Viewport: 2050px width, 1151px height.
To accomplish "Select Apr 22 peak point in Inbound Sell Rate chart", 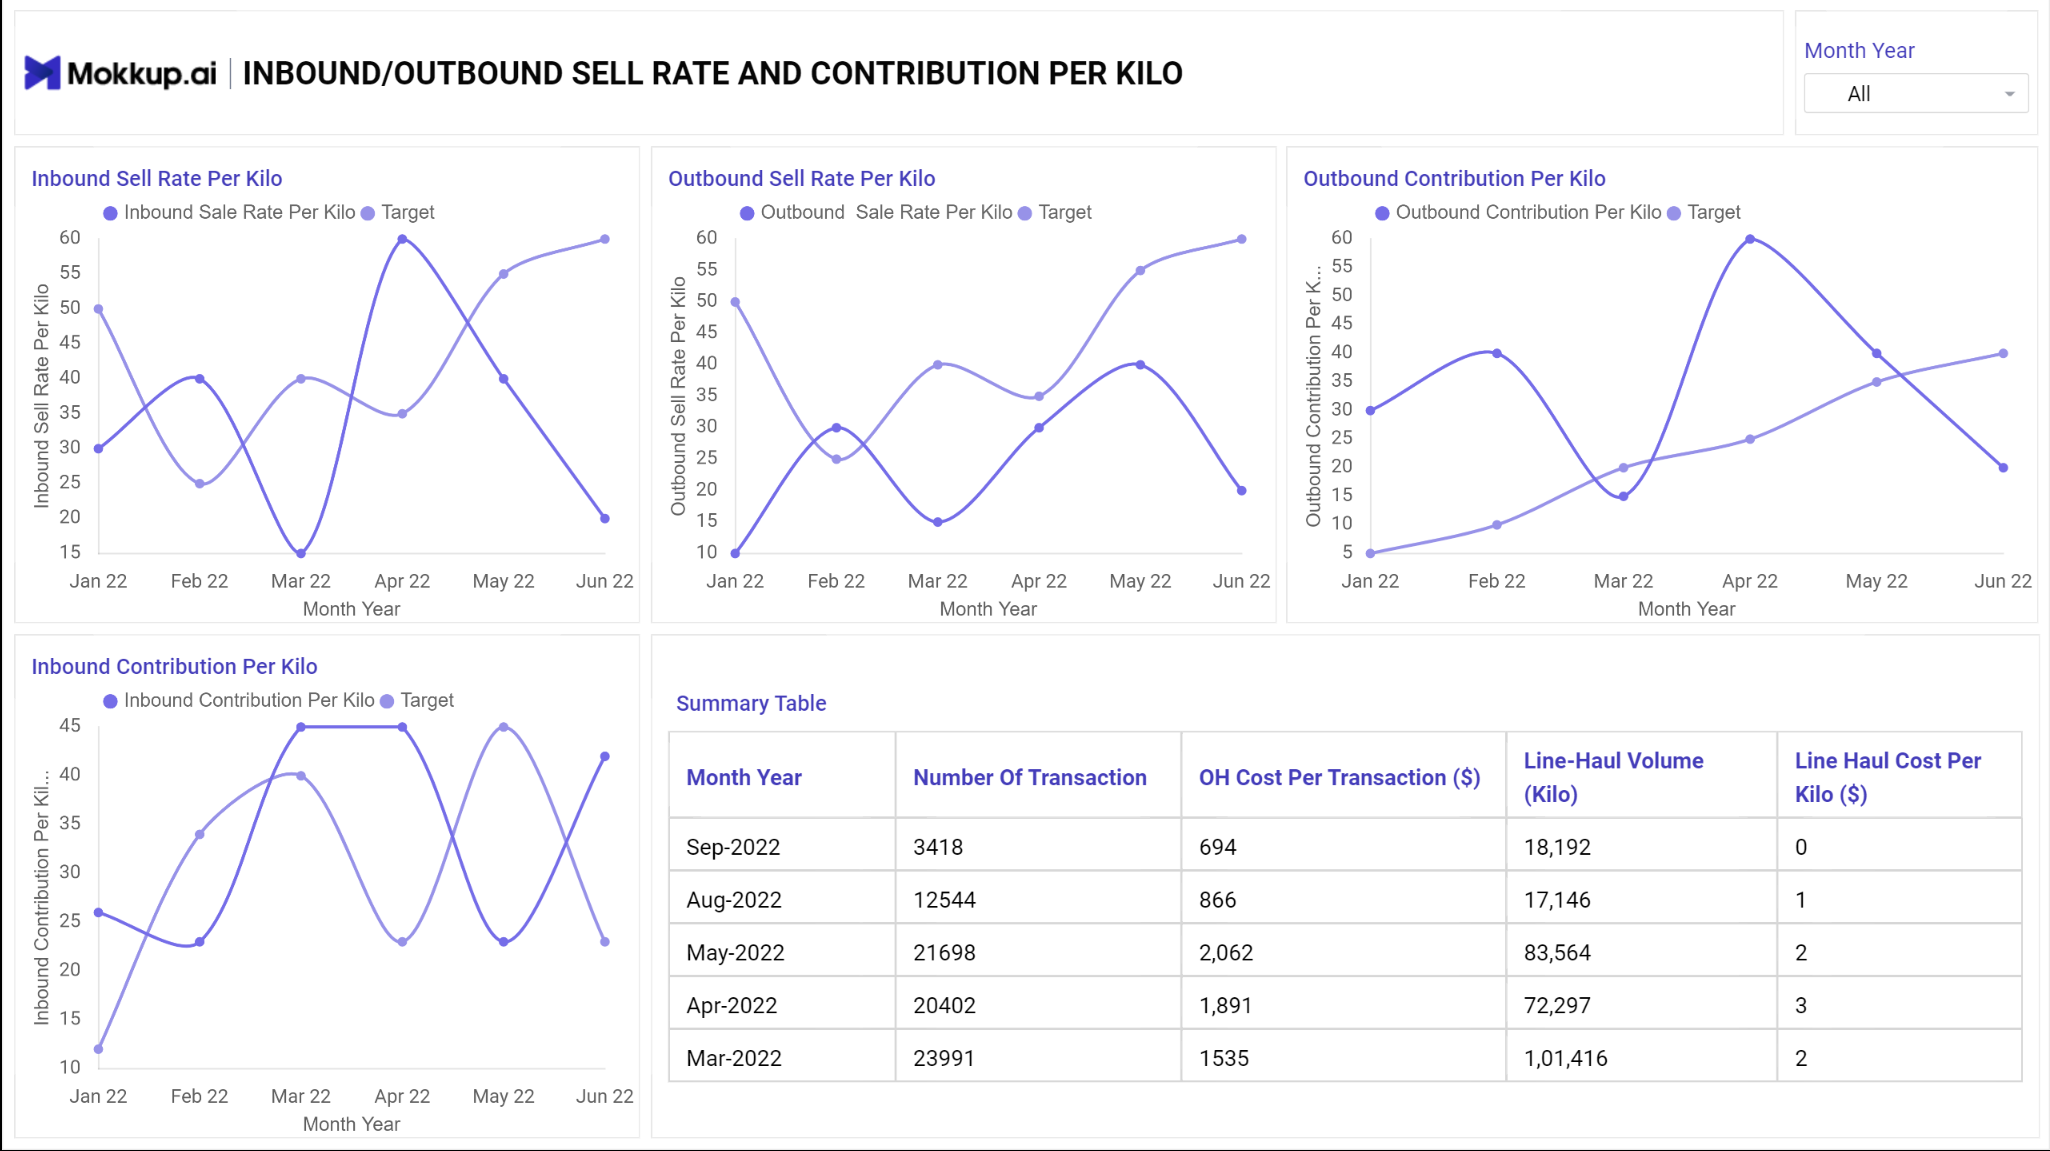I will (x=402, y=239).
